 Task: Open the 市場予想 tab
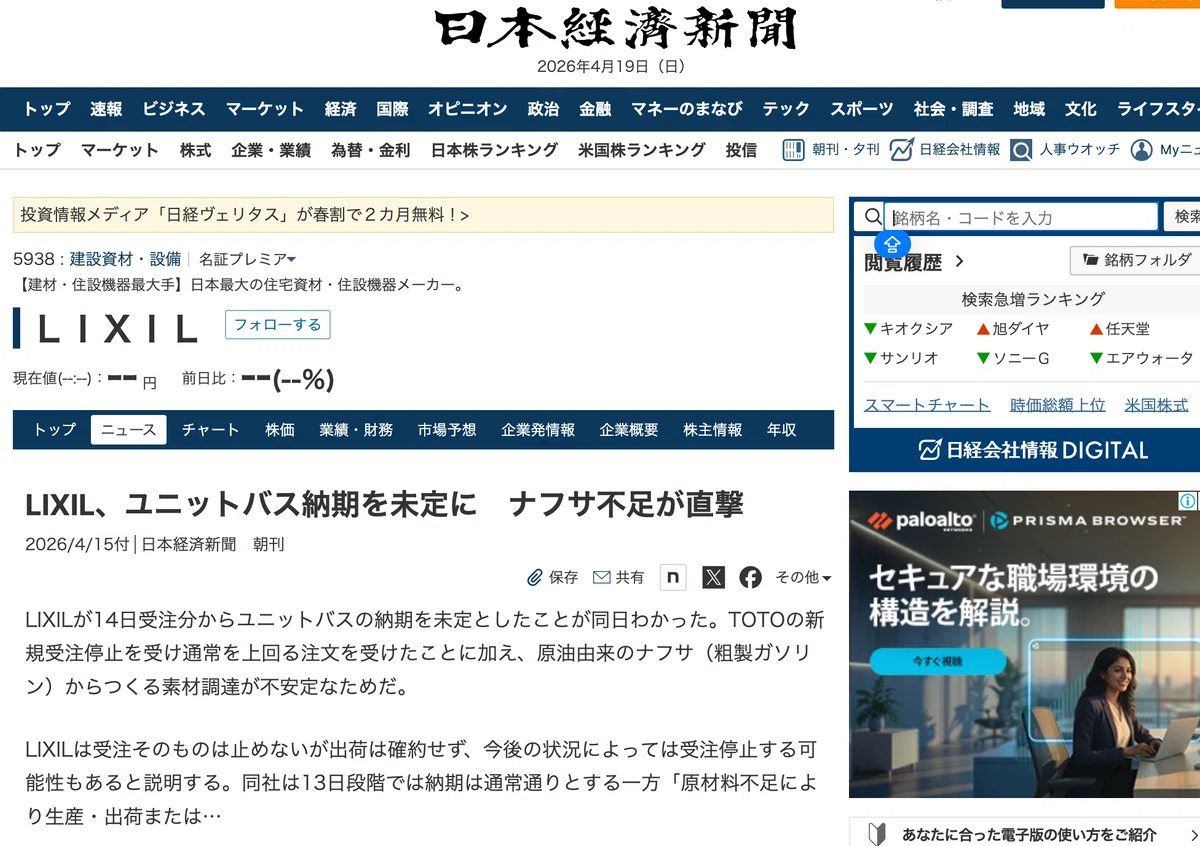[447, 430]
